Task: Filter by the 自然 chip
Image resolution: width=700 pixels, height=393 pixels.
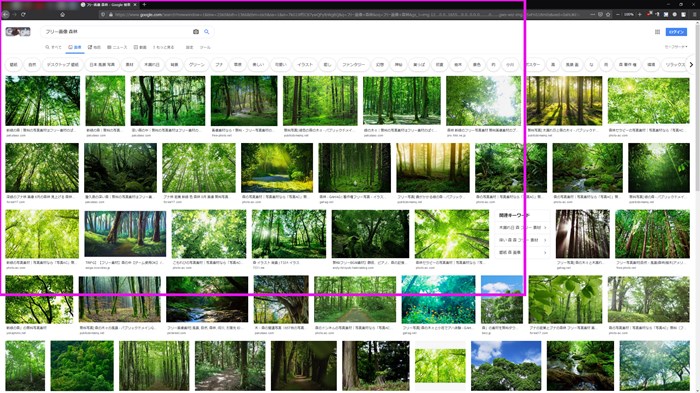Action: coord(32,64)
